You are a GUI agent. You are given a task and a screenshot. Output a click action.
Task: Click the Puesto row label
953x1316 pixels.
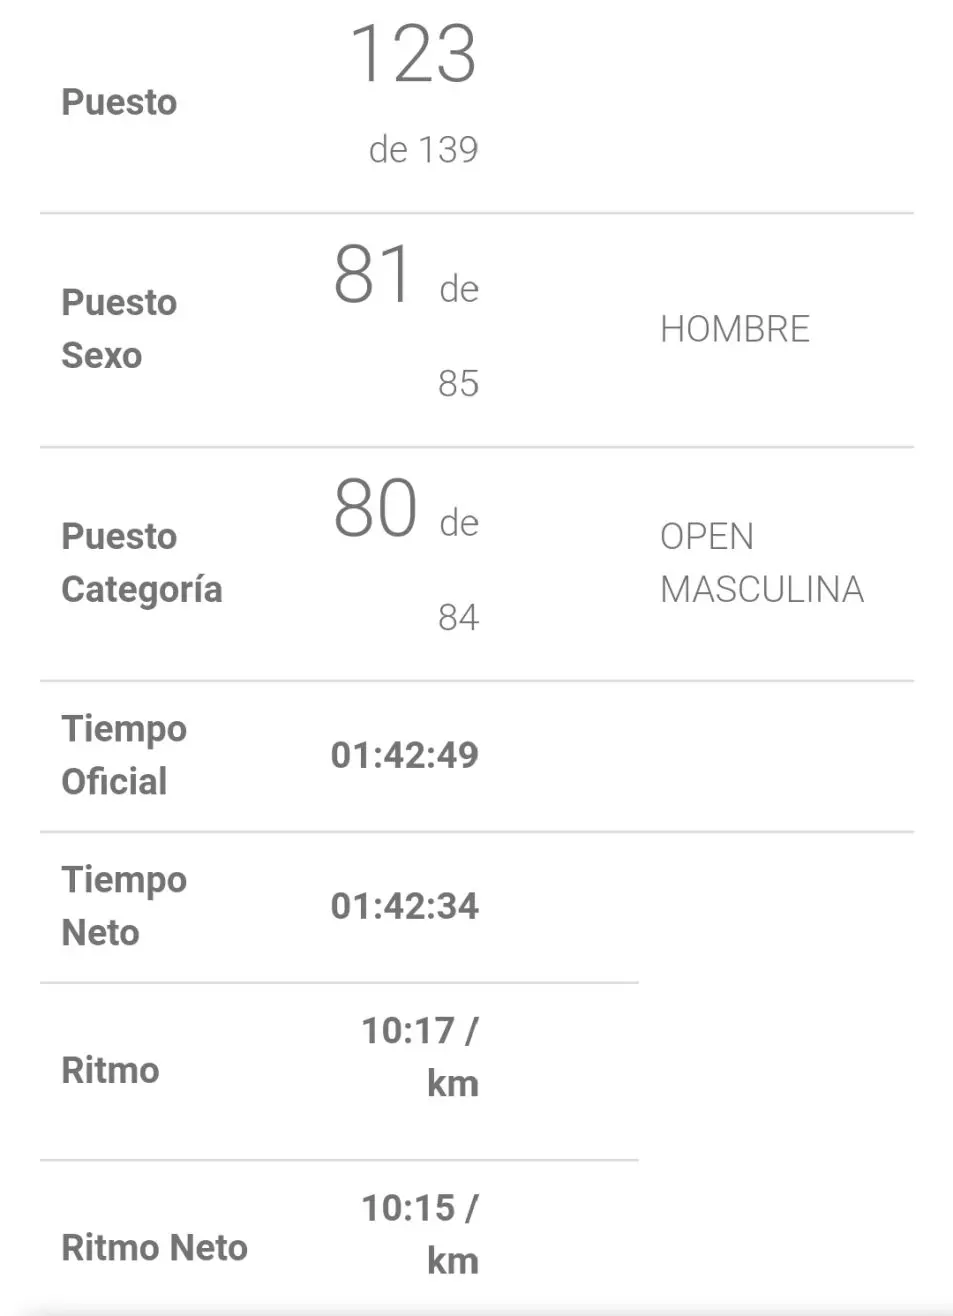click(119, 103)
